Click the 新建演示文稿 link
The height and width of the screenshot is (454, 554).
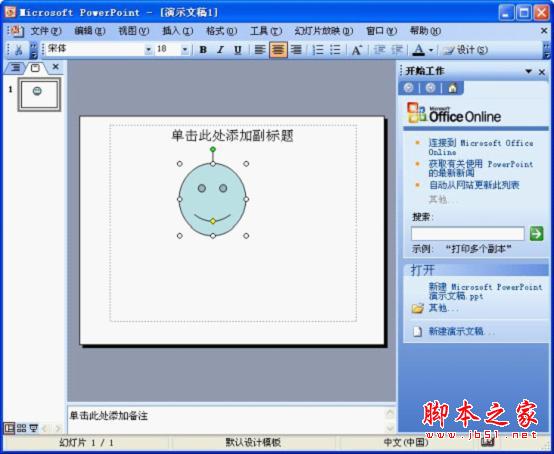point(461,331)
